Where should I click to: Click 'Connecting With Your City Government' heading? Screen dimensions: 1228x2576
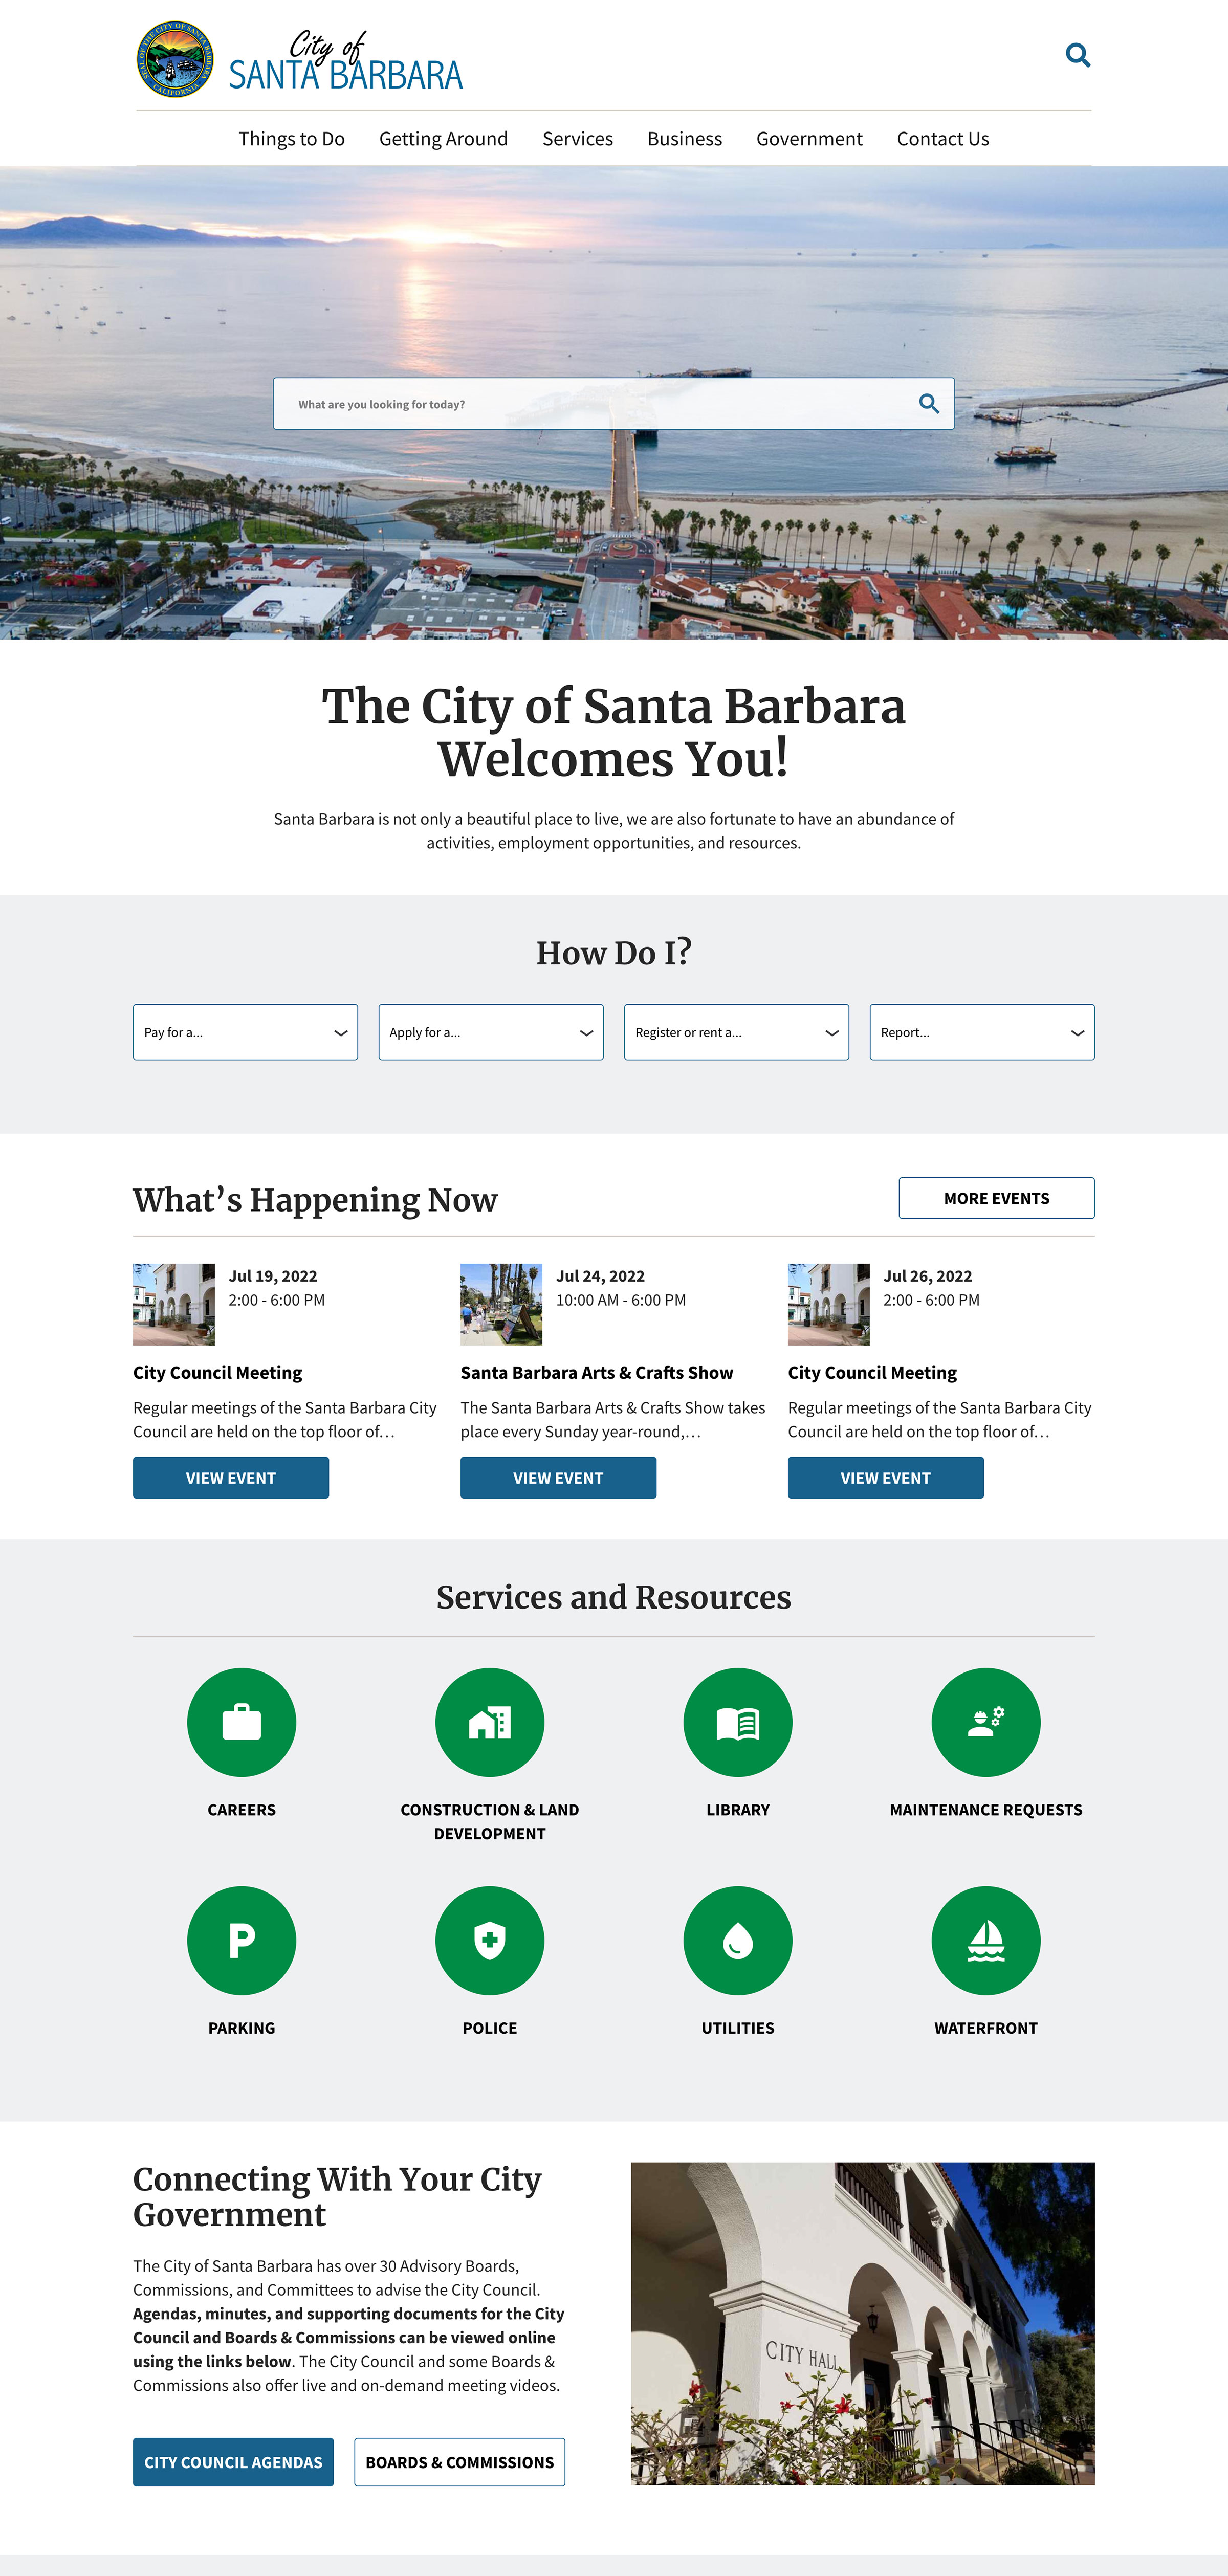[x=337, y=2197]
